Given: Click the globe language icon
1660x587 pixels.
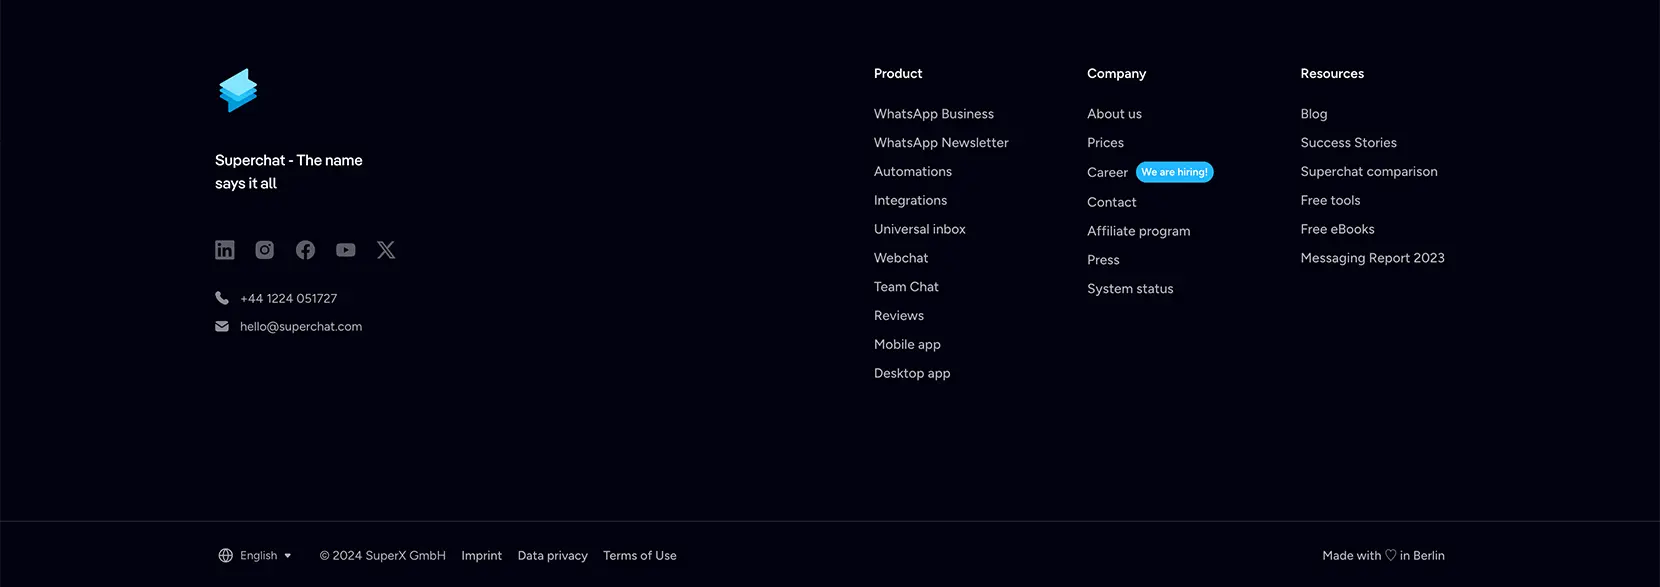Looking at the screenshot, I should point(226,556).
